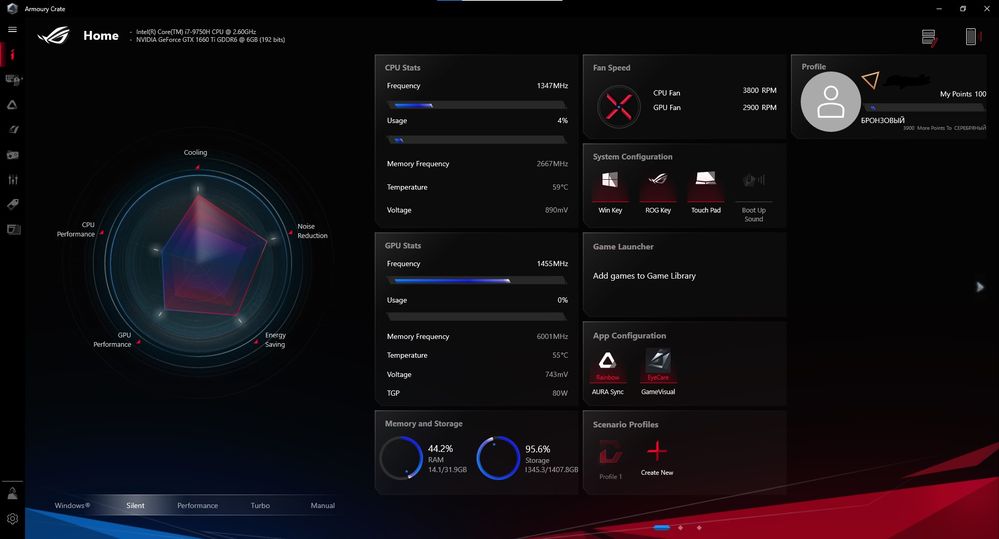The height and width of the screenshot is (539, 999).
Task: Open Settings gear in the sidebar
Action: click(x=12, y=519)
